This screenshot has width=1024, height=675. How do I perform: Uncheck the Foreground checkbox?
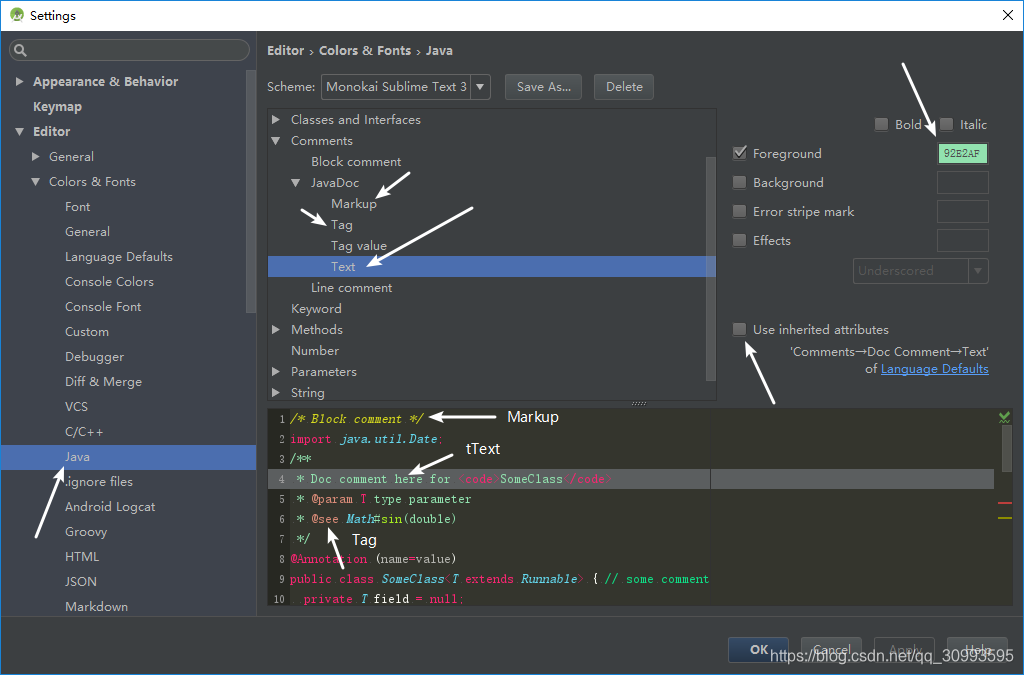point(739,153)
